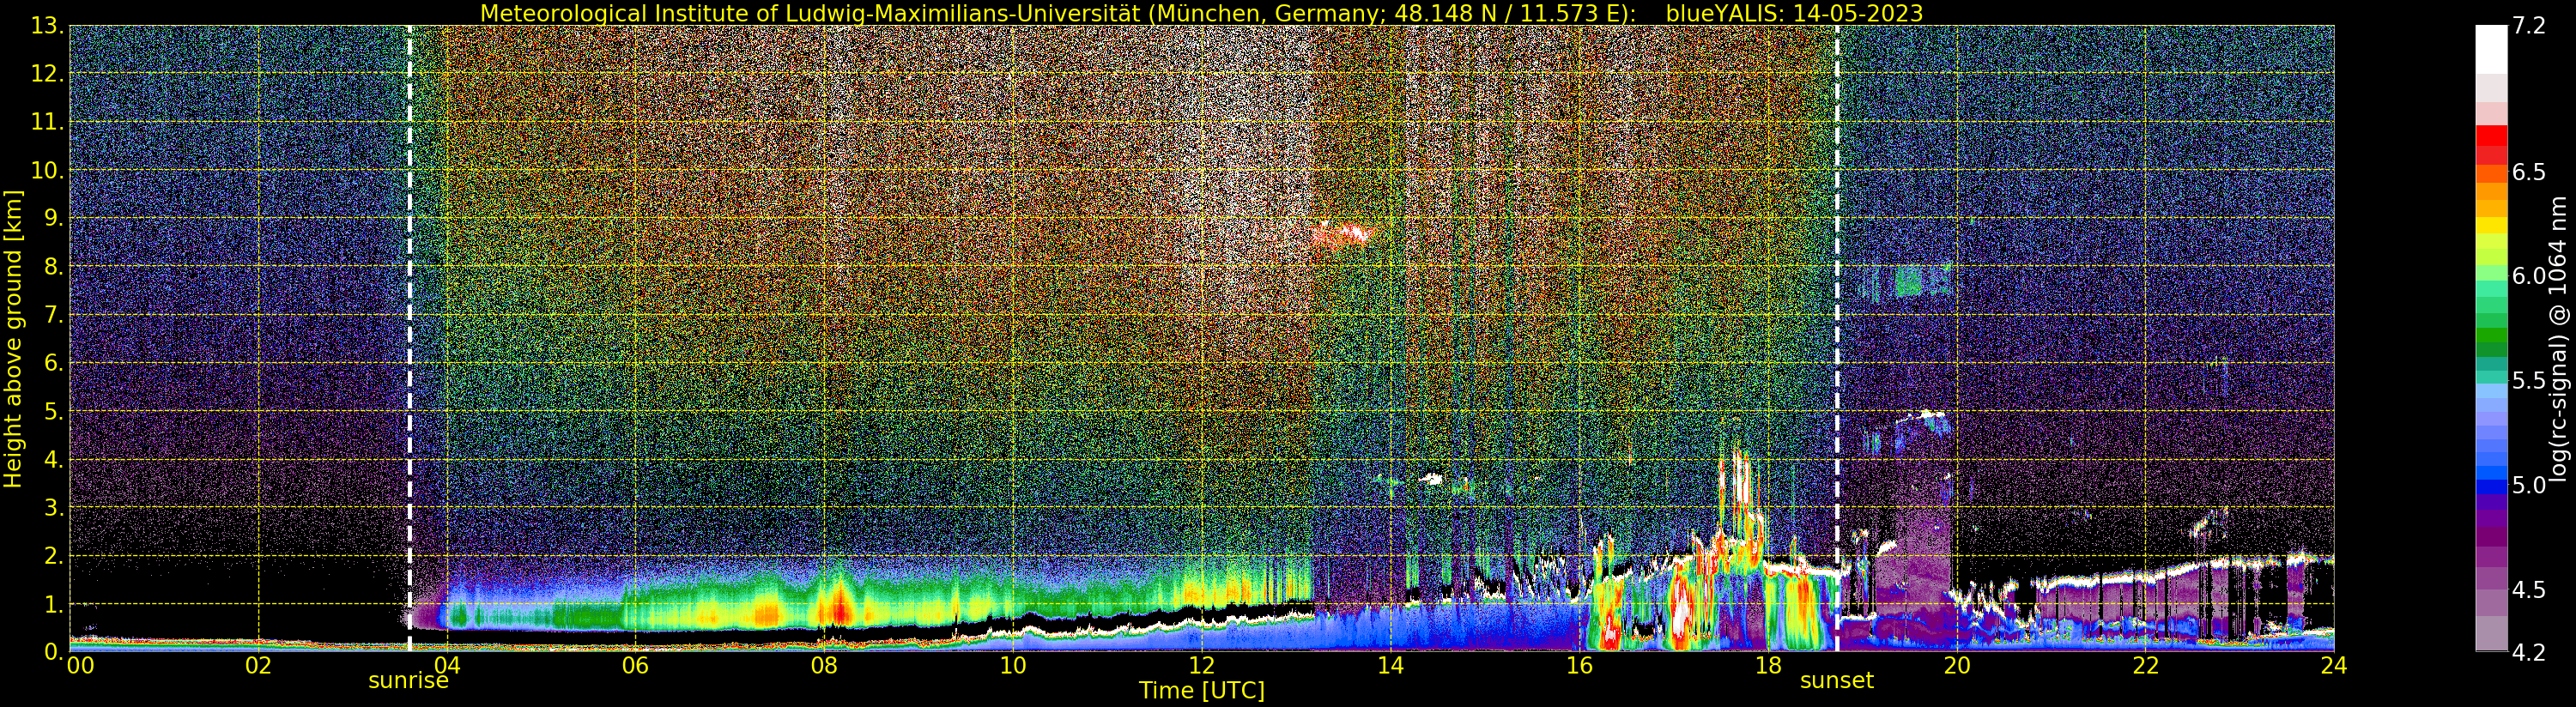The height and width of the screenshot is (707, 2576).
Task: Click the colorbar value '5.0'
Action: [x=2529, y=485]
